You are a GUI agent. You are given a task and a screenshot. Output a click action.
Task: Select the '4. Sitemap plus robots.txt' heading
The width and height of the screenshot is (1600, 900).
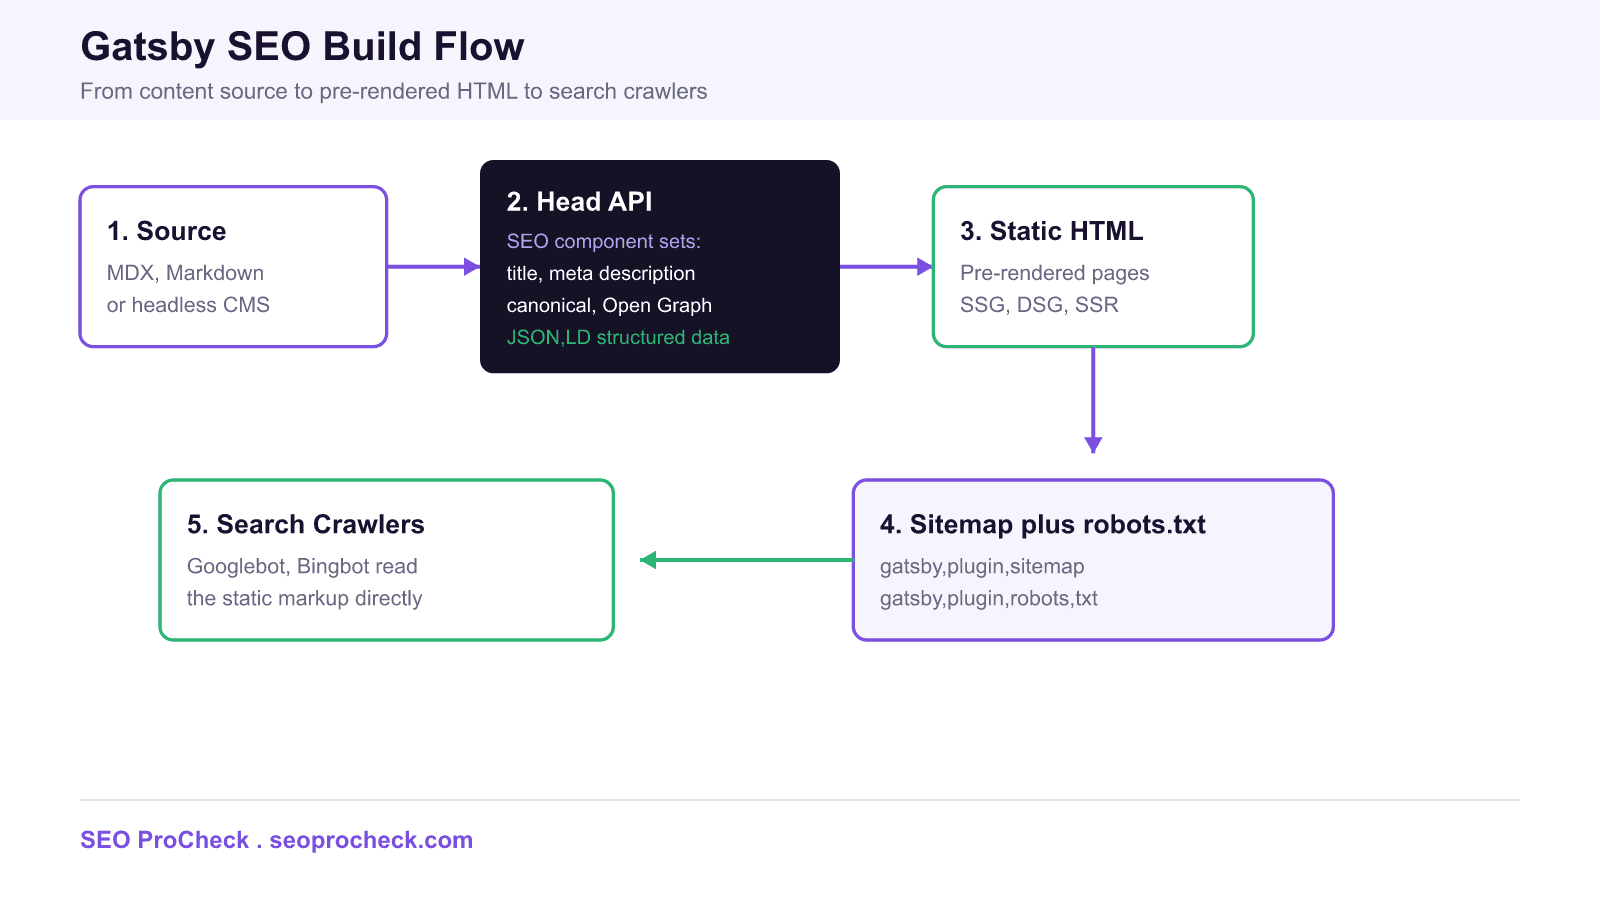tap(1043, 525)
